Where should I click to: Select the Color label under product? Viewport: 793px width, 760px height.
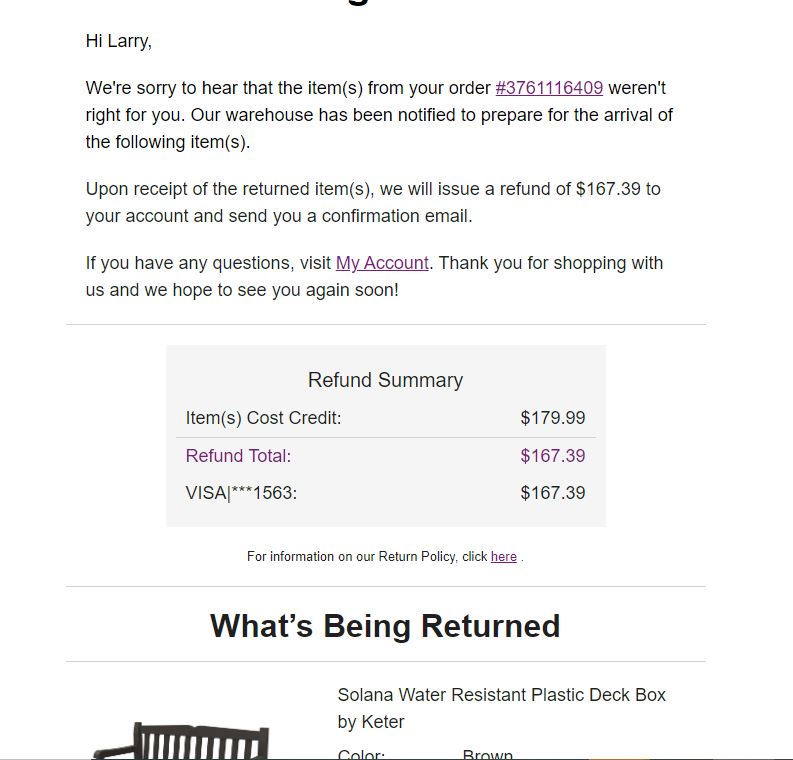pyautogui.click(x=361, y=754)
